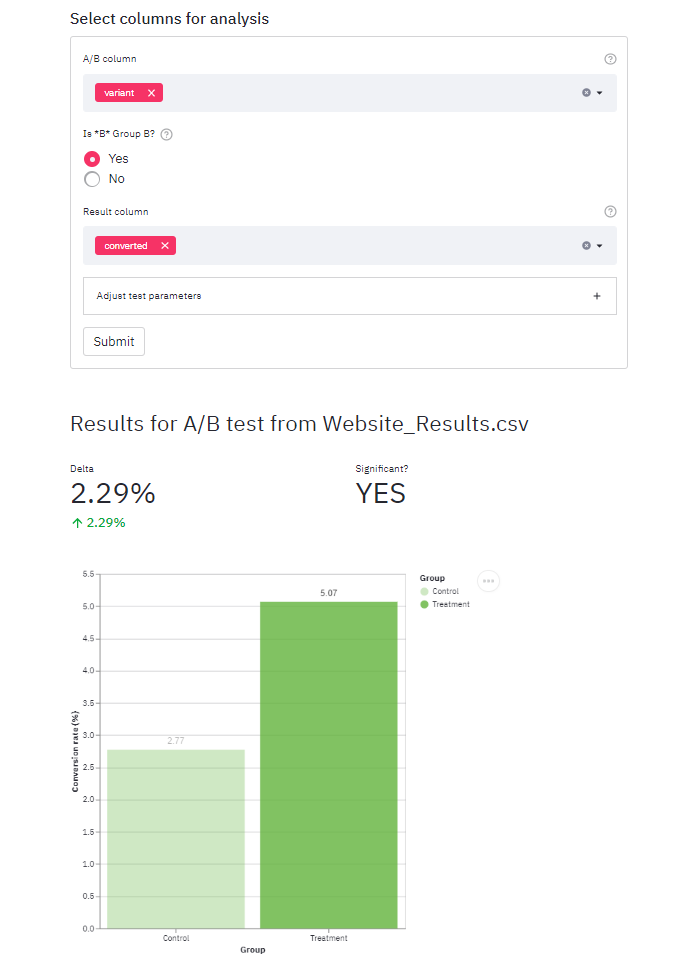Open chart options three-dot menu
The image size is (683, 961).
488,581
